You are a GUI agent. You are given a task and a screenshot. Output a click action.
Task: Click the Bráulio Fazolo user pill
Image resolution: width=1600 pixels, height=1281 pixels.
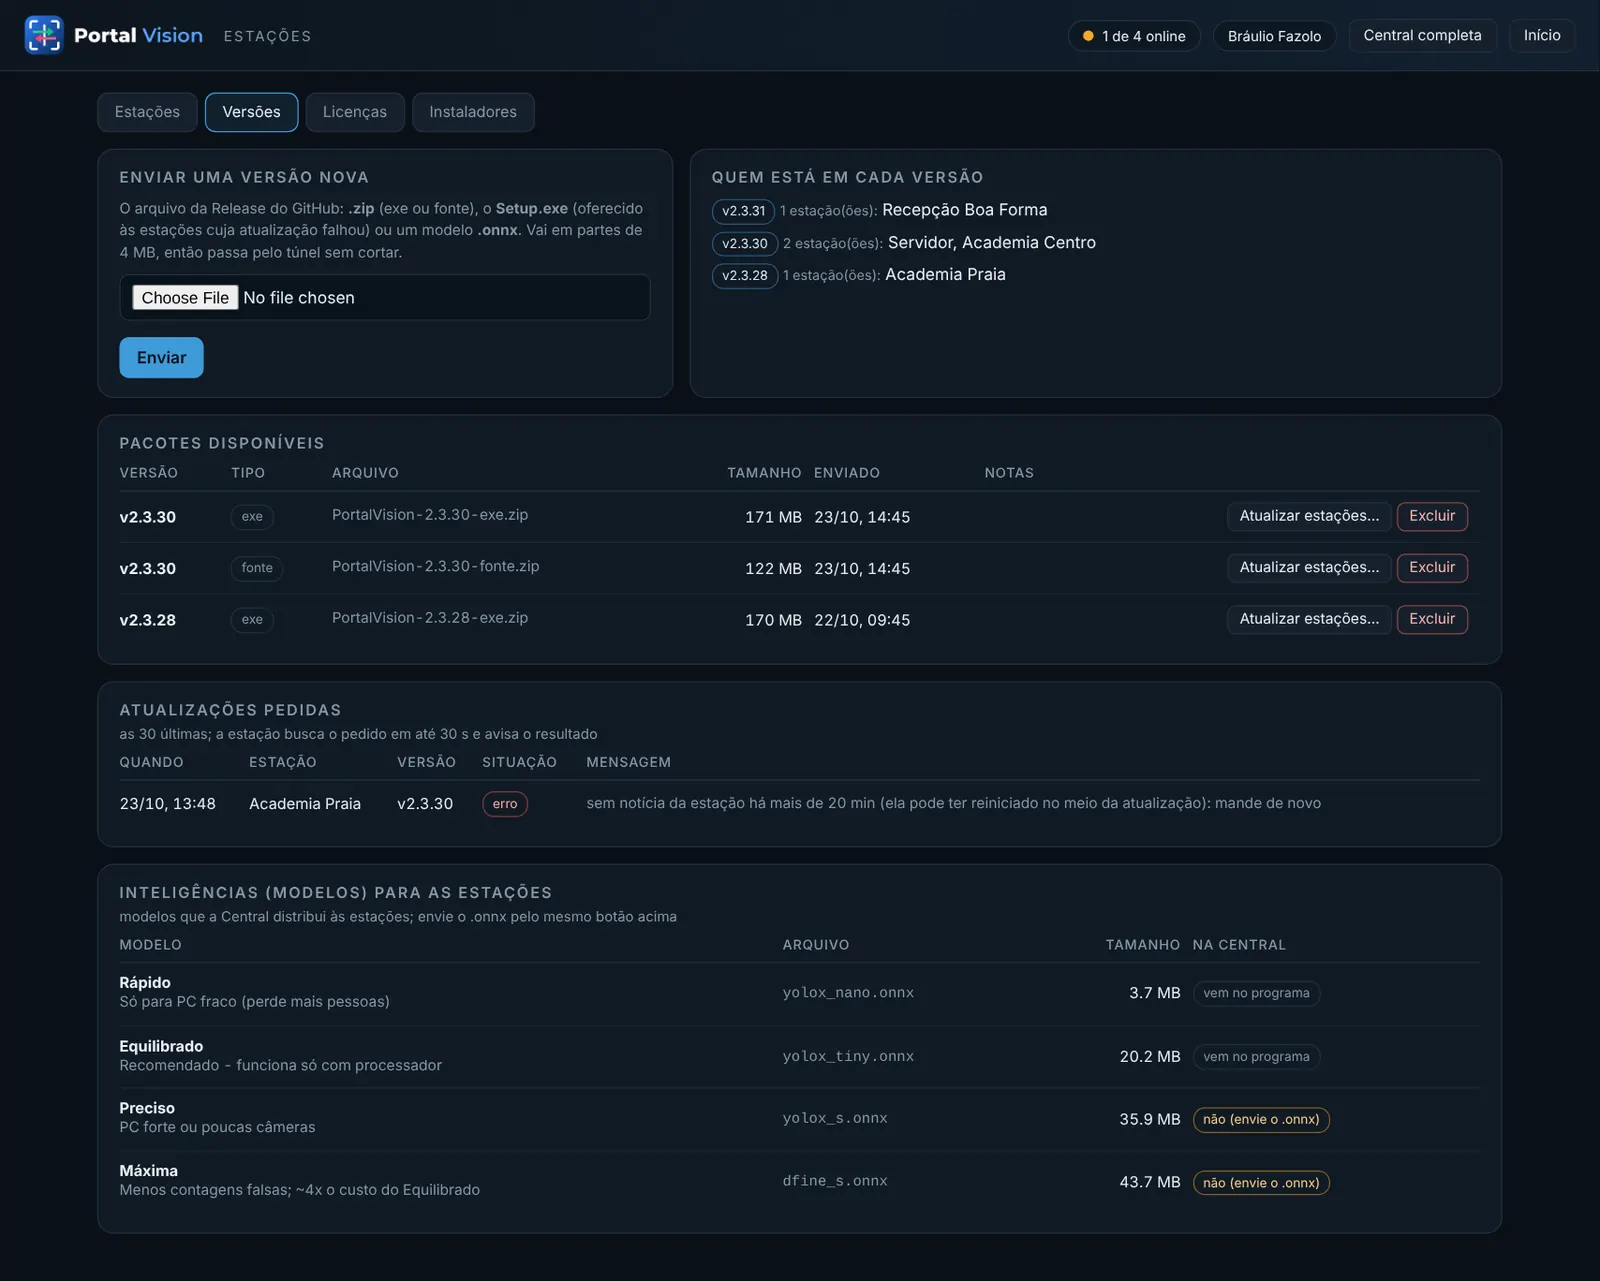(x=1274, y=36)
